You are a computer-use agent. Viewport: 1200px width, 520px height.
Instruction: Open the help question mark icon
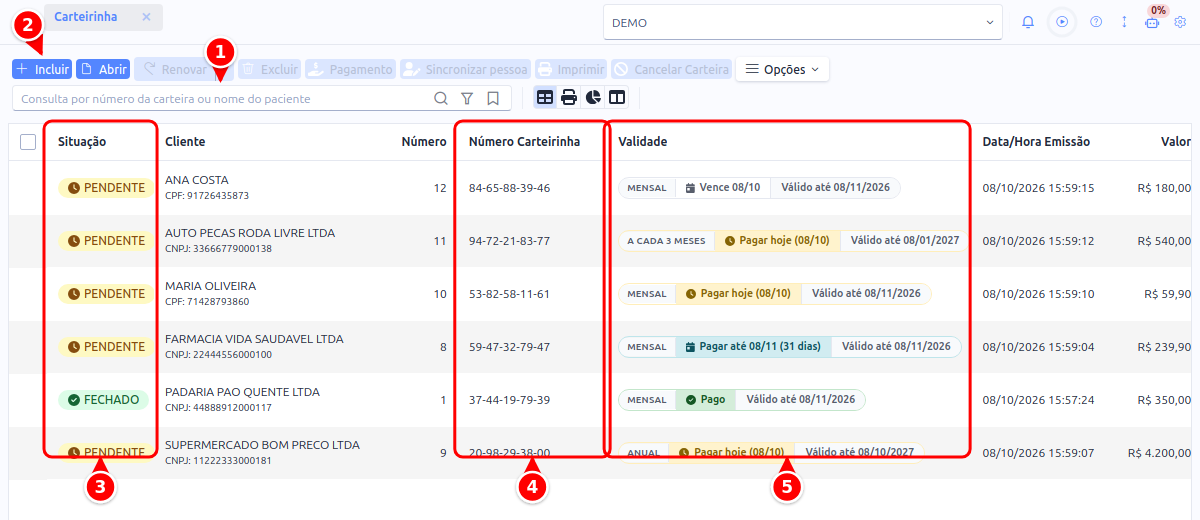tap(1096, 22)
